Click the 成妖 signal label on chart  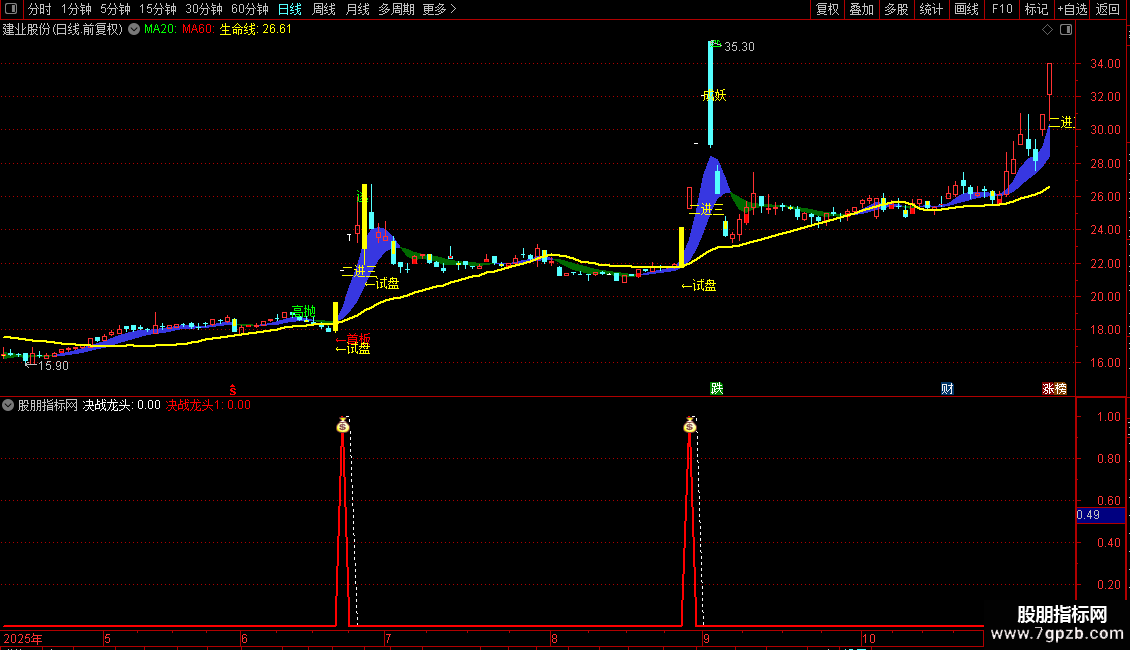(x=714, y=95)
